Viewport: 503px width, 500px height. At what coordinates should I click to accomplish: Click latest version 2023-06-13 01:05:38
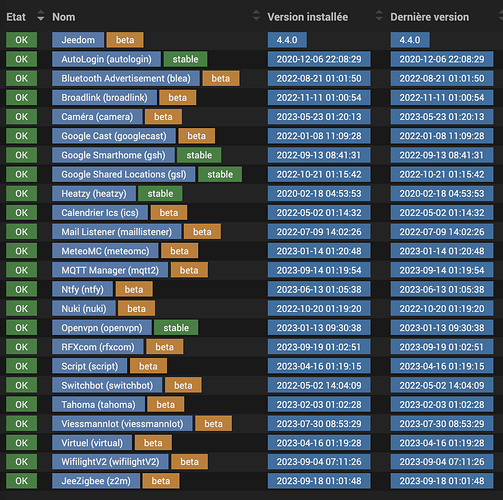[442, 289]
